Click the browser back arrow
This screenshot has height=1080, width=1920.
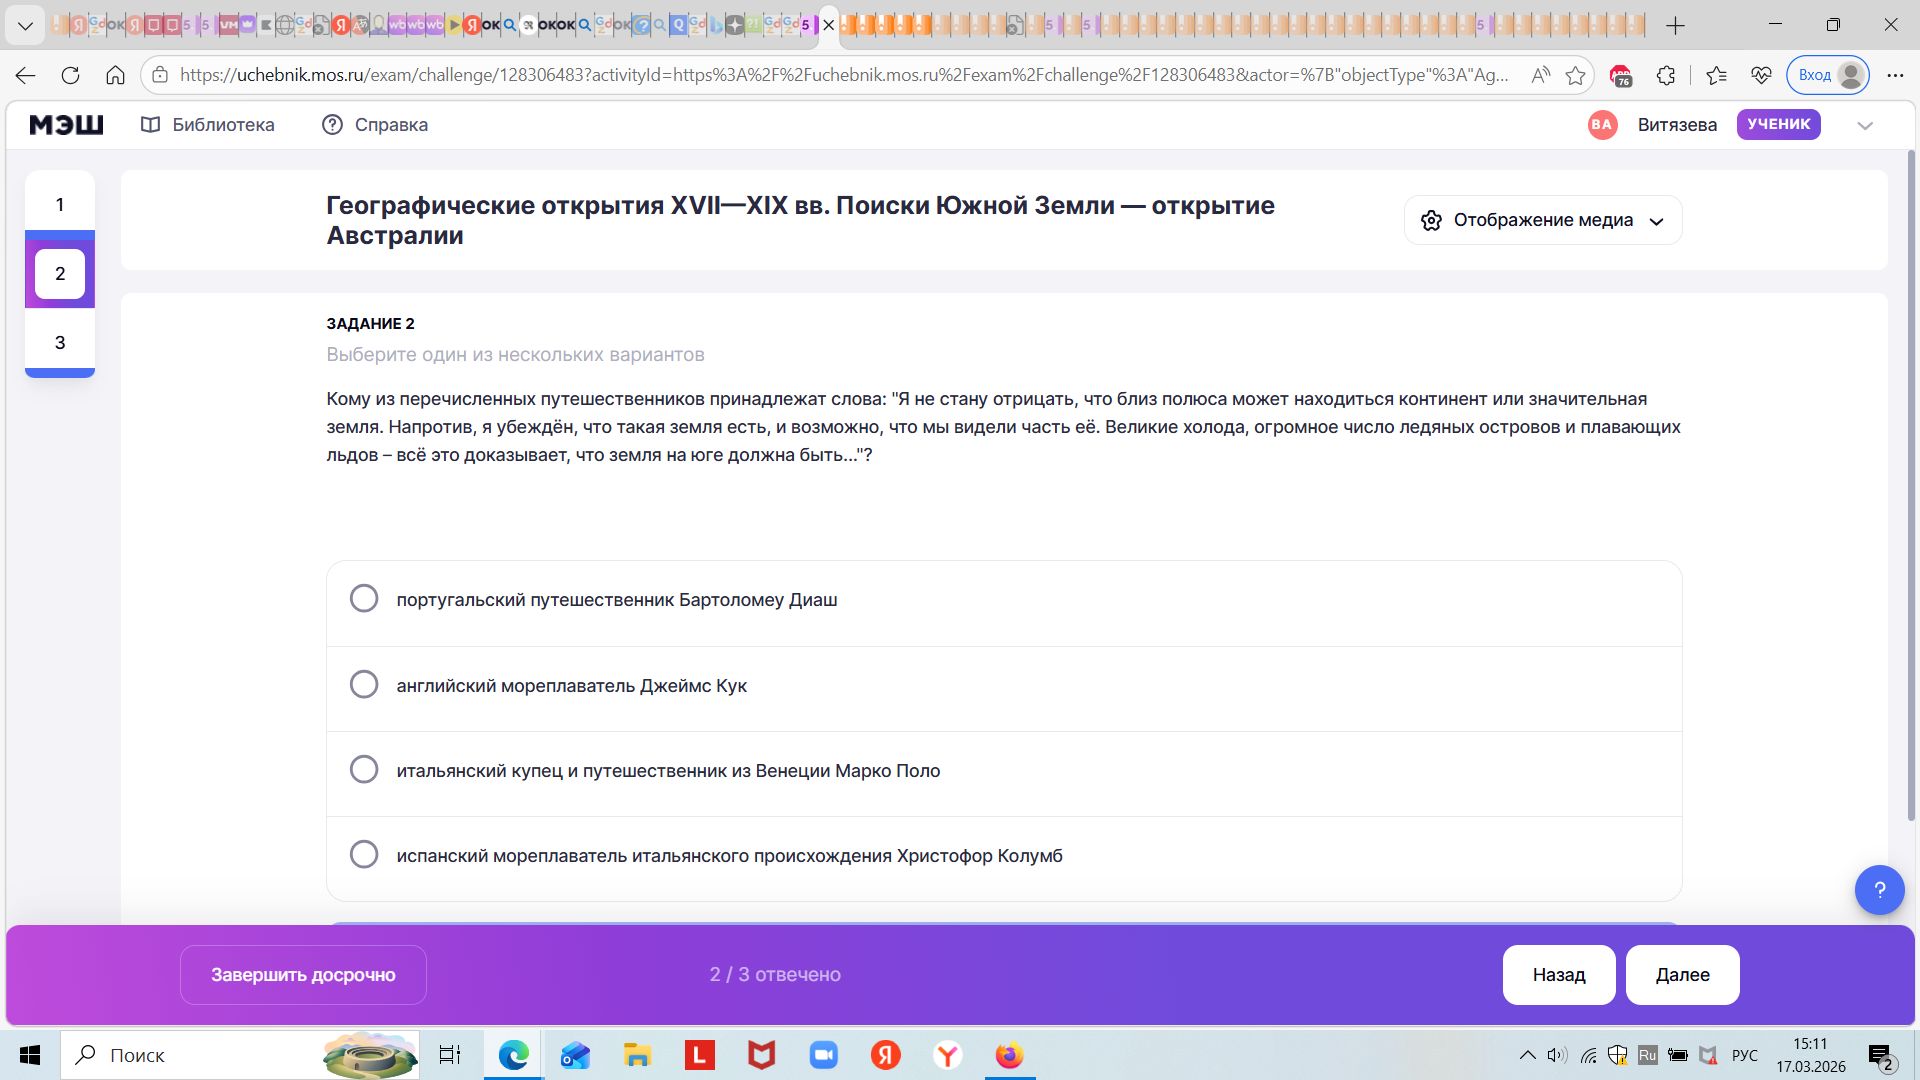coord(26,75)
